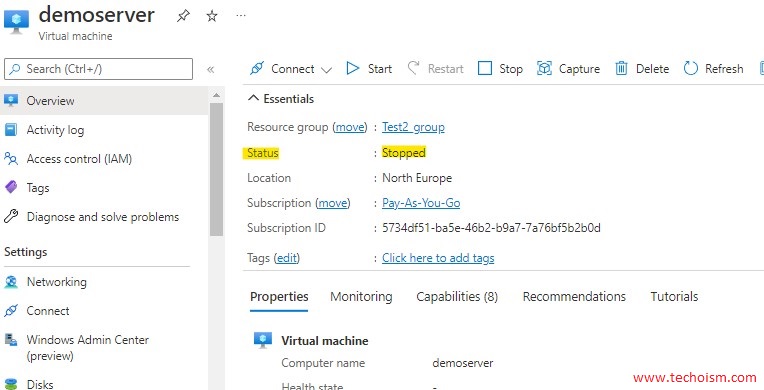Collapse the left sidebar menu
The image size is (764, 390).
coord(210,69)
